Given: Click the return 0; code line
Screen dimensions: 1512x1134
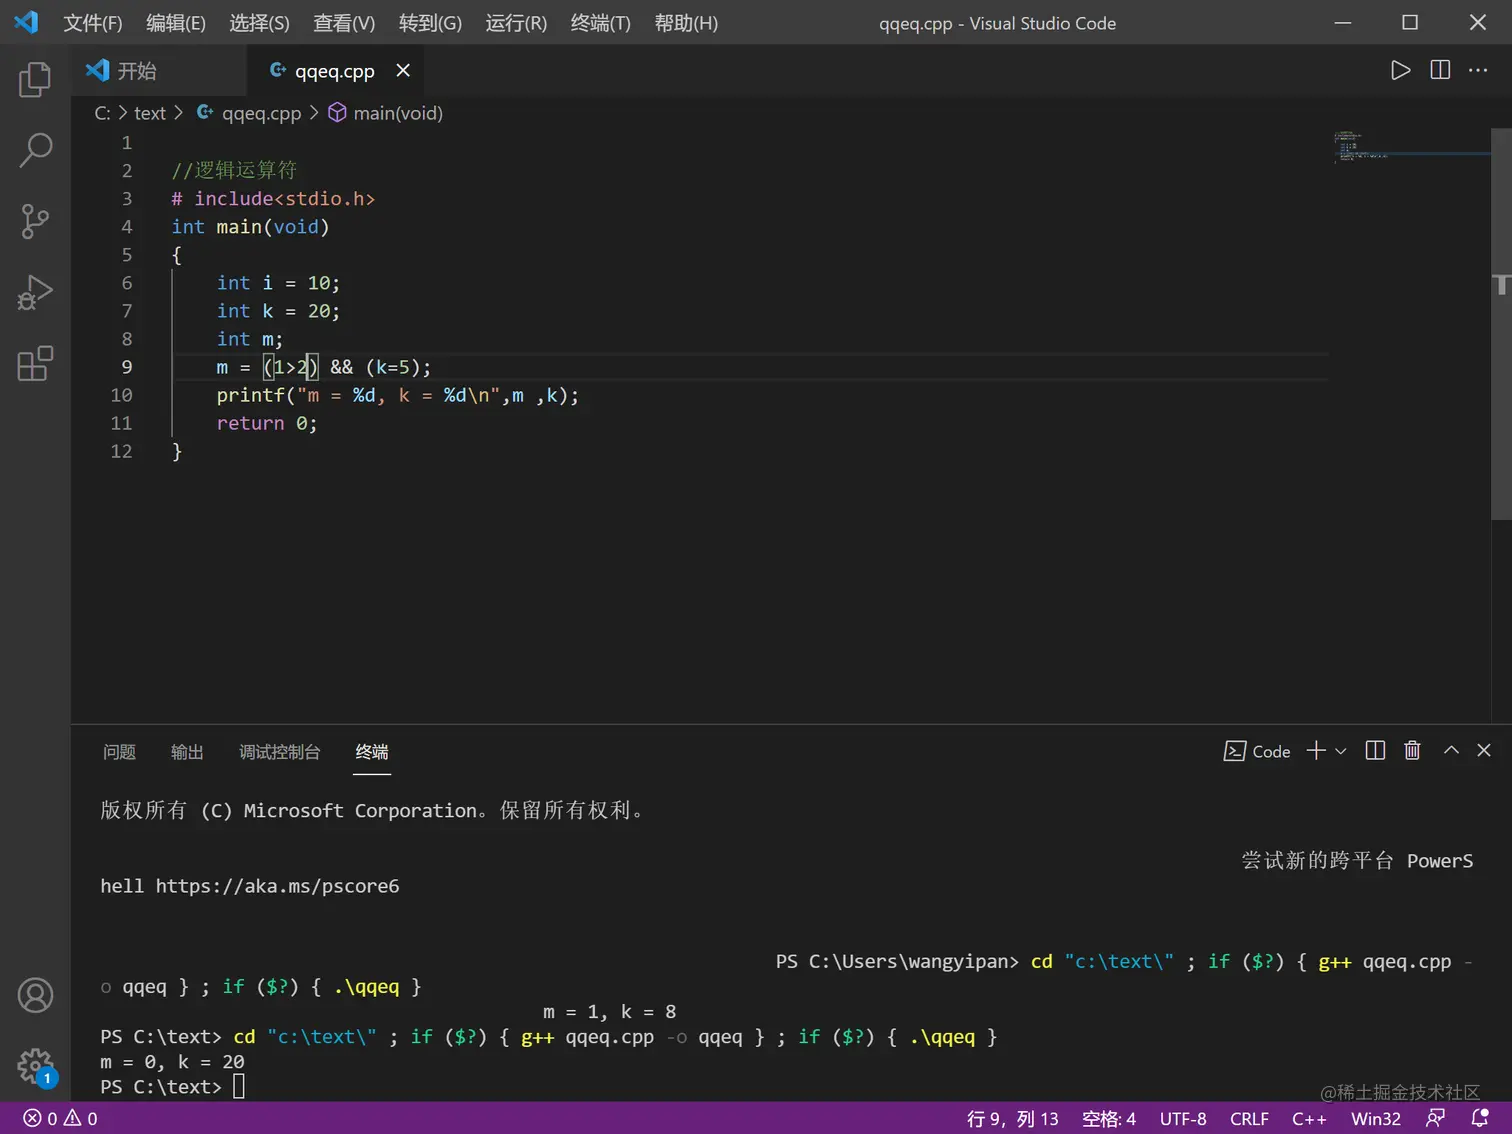Looking at the screenshot, I should click(x=266, y=423).
